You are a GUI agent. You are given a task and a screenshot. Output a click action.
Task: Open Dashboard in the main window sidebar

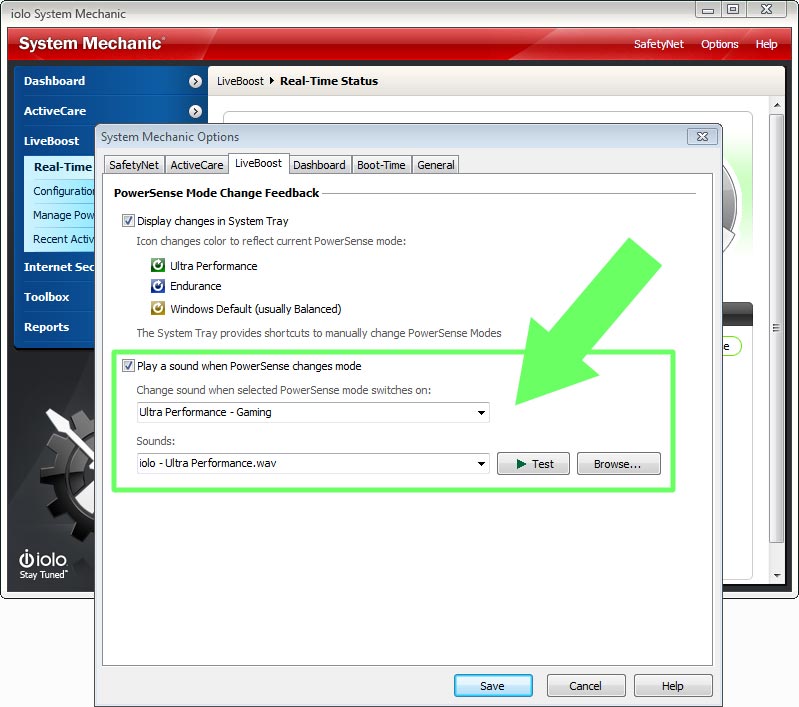coord(54,81)
